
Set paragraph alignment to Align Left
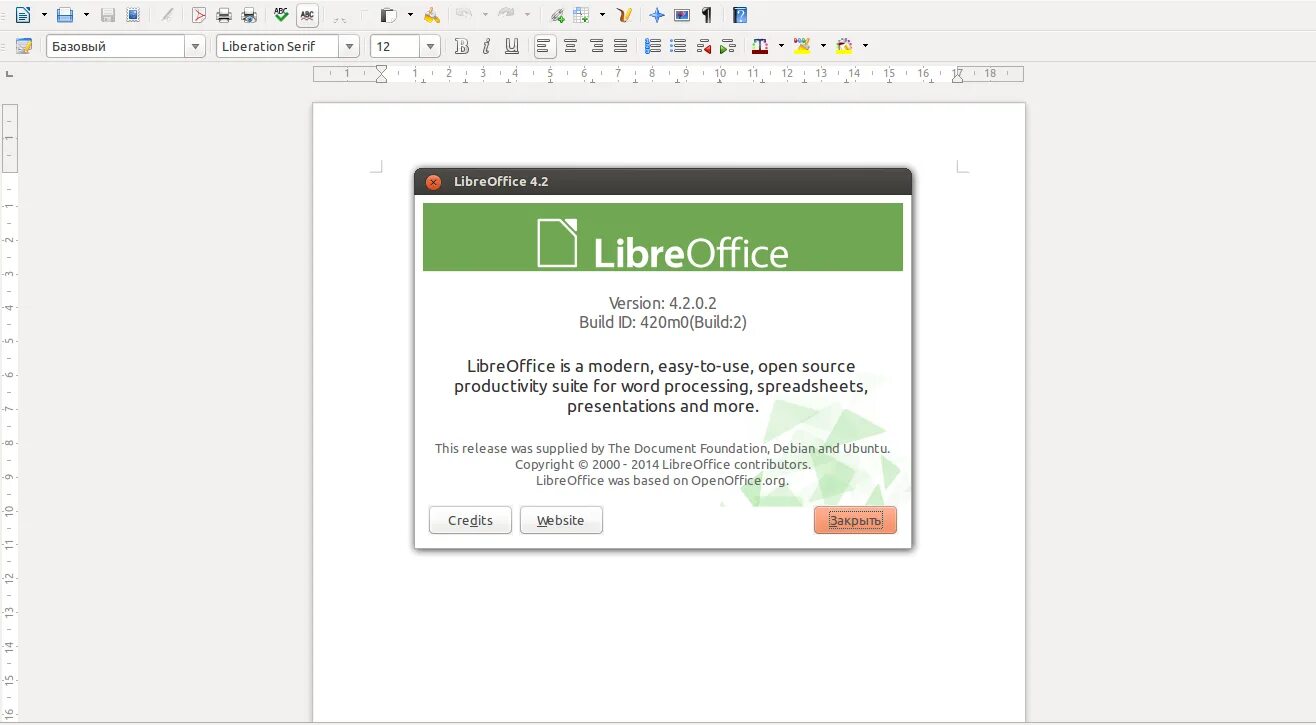coord(544,46)
